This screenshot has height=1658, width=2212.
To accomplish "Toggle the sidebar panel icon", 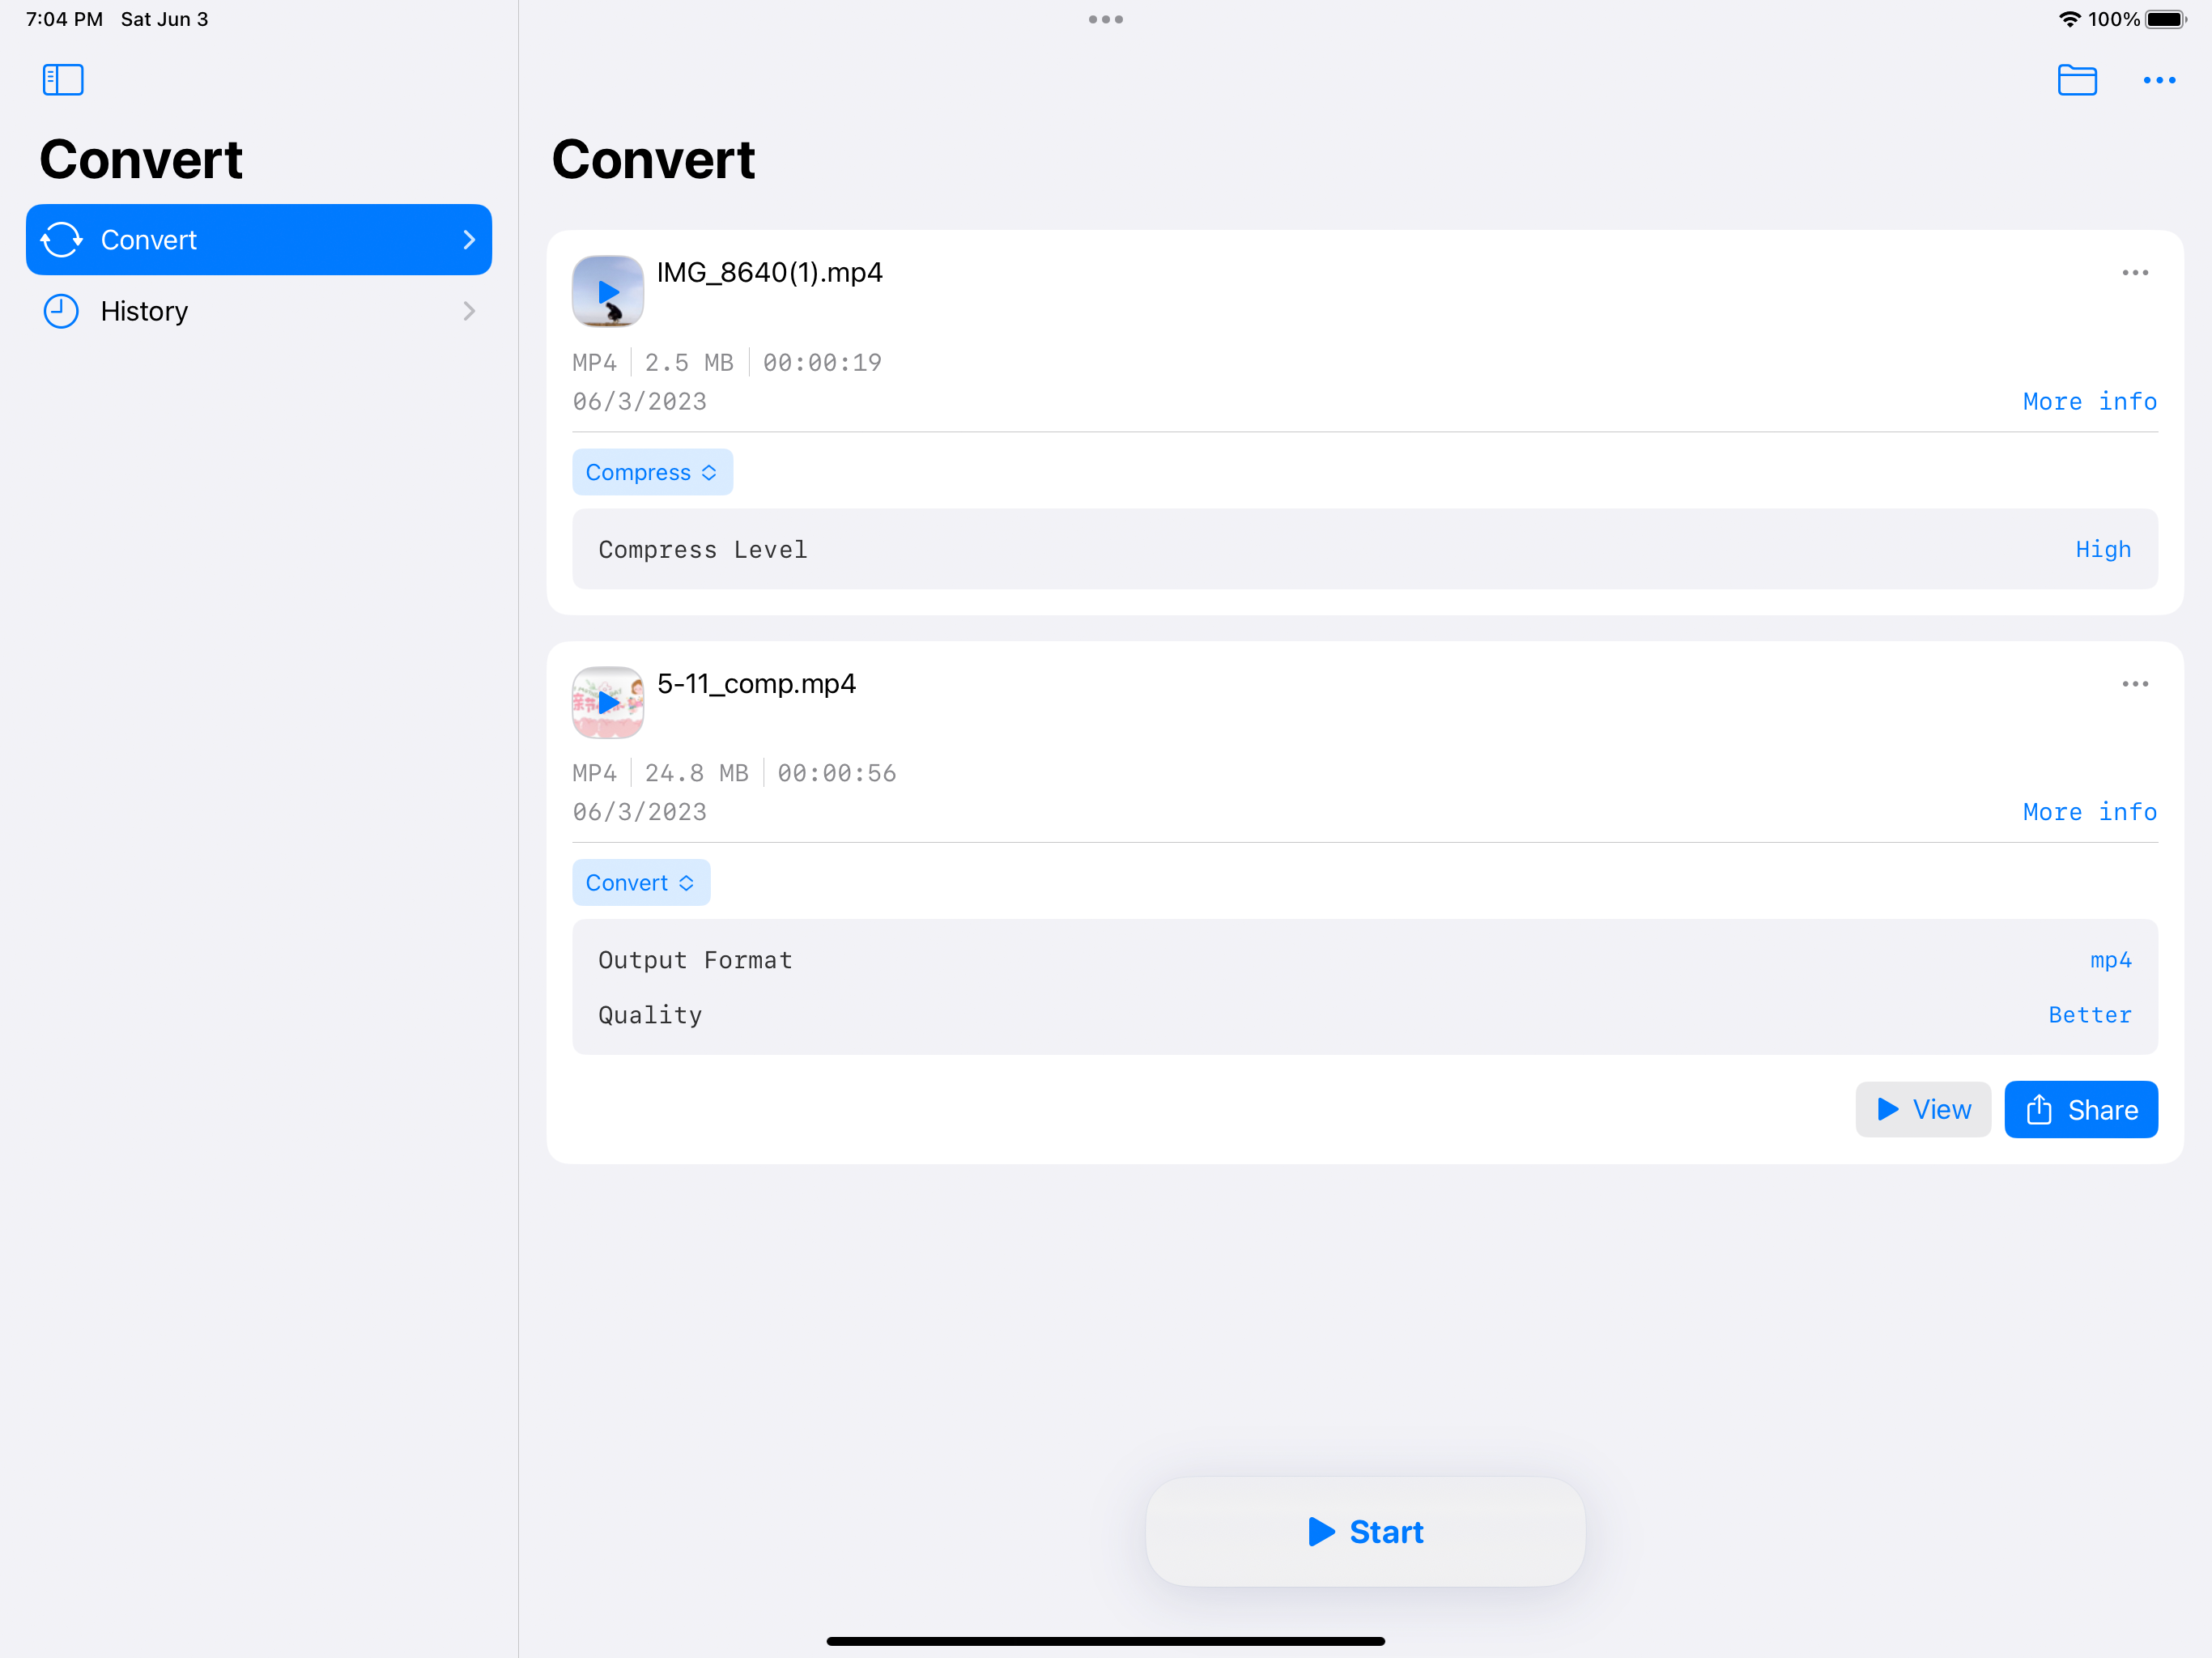I will point(63,80).
